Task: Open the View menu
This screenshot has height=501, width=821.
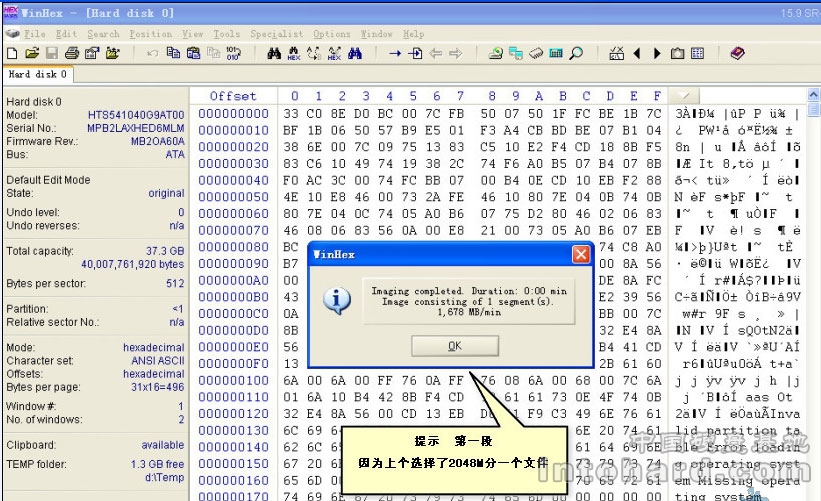Action: (193, 34)
